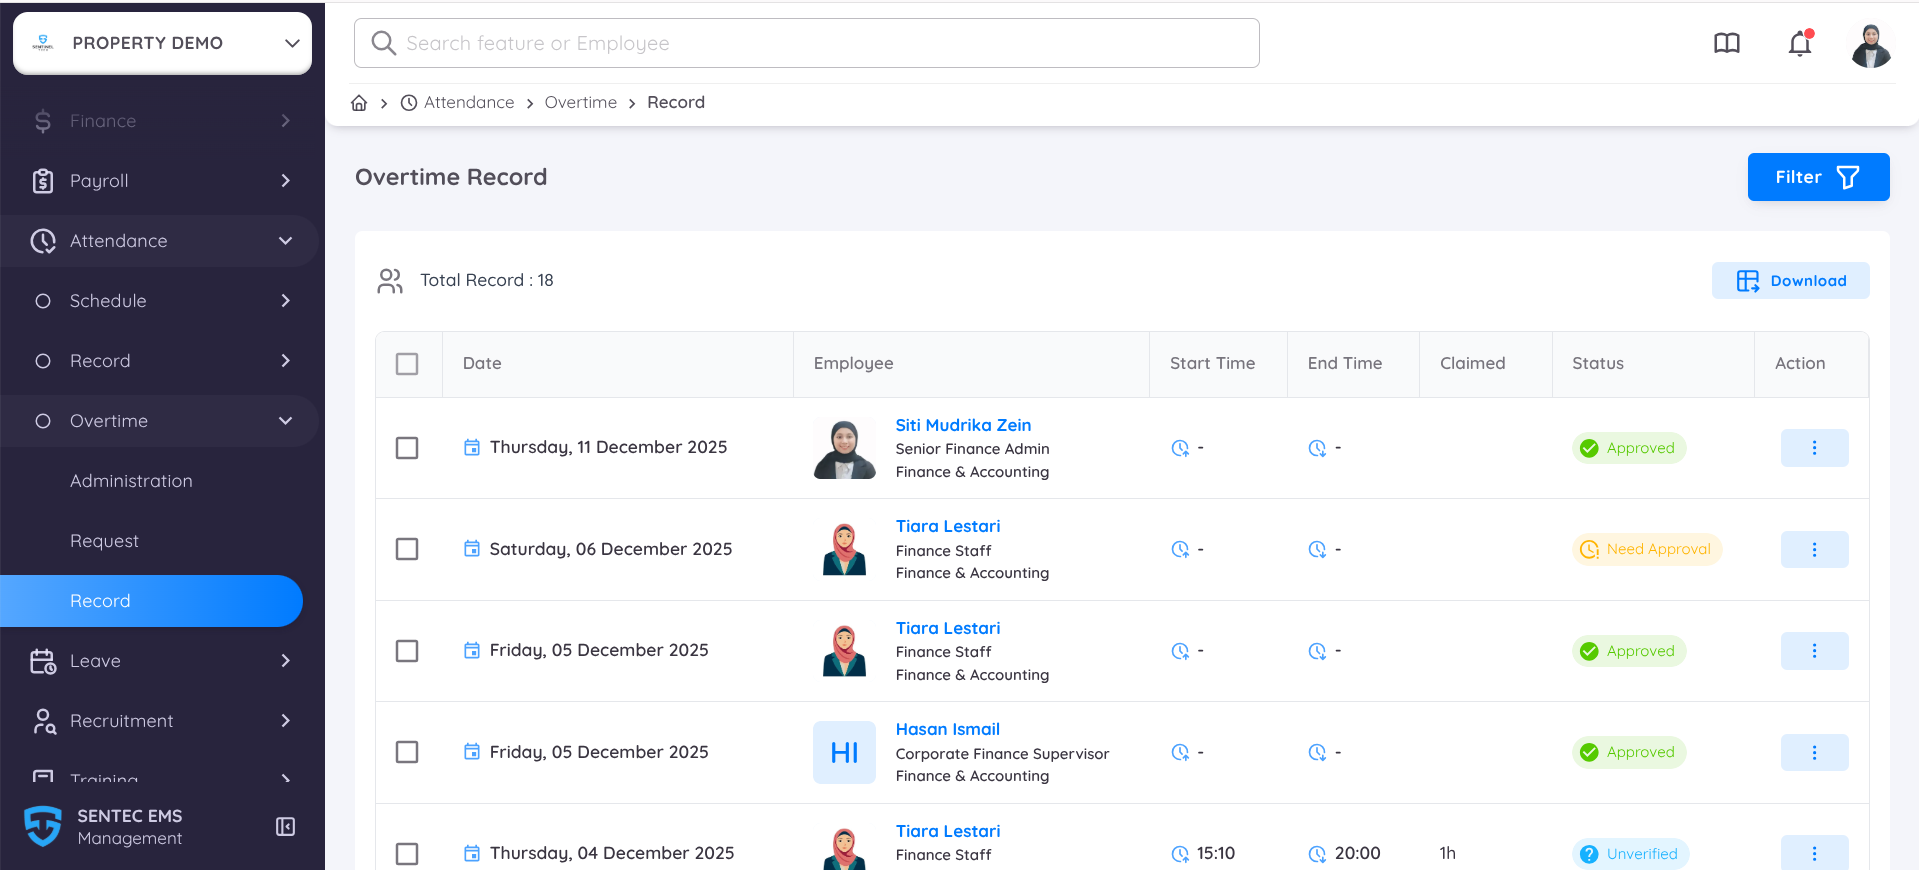
Task: Open Tiara Lestari's profile link on Saturday row
Action: 947,526
